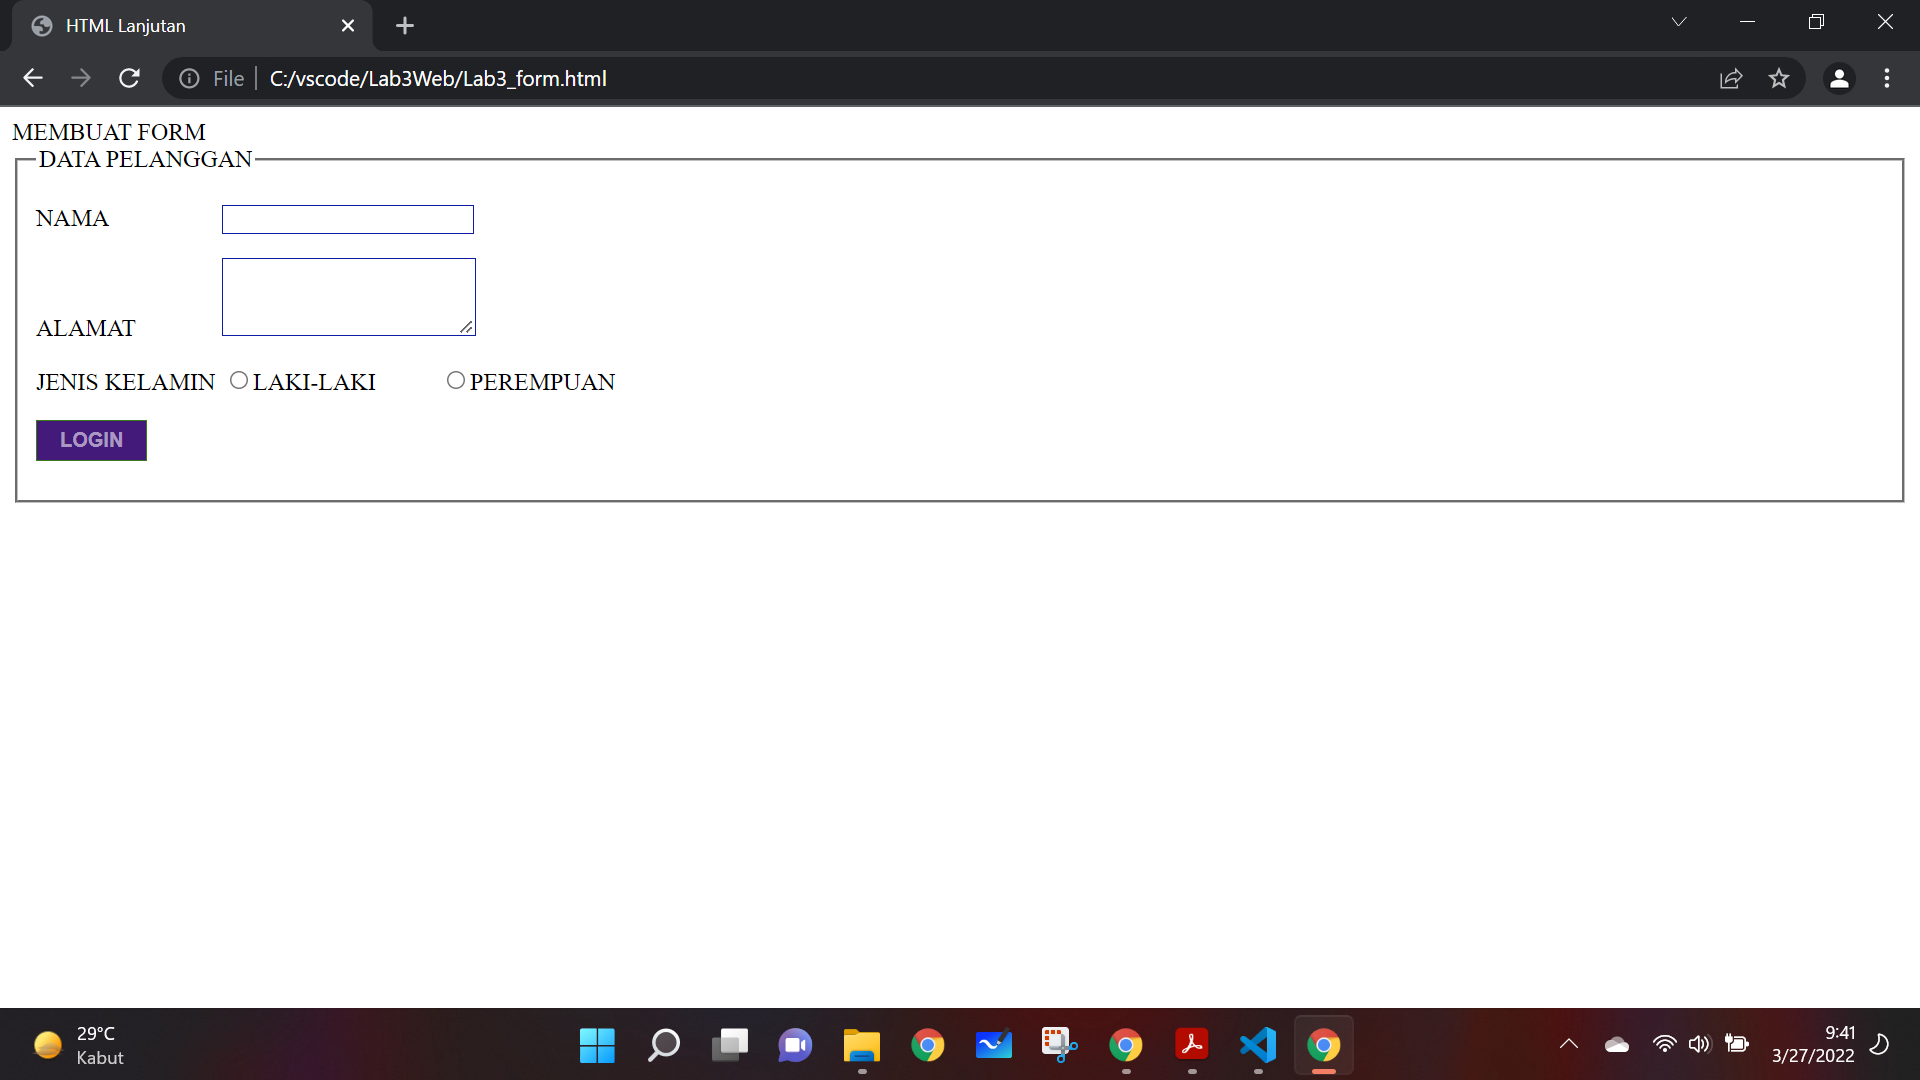The height and width of the screenshot is (1080, 1920).
Task: Open the system tray hidden icons arrow
Action: pyautogui.click(x=1568, y=1044)
